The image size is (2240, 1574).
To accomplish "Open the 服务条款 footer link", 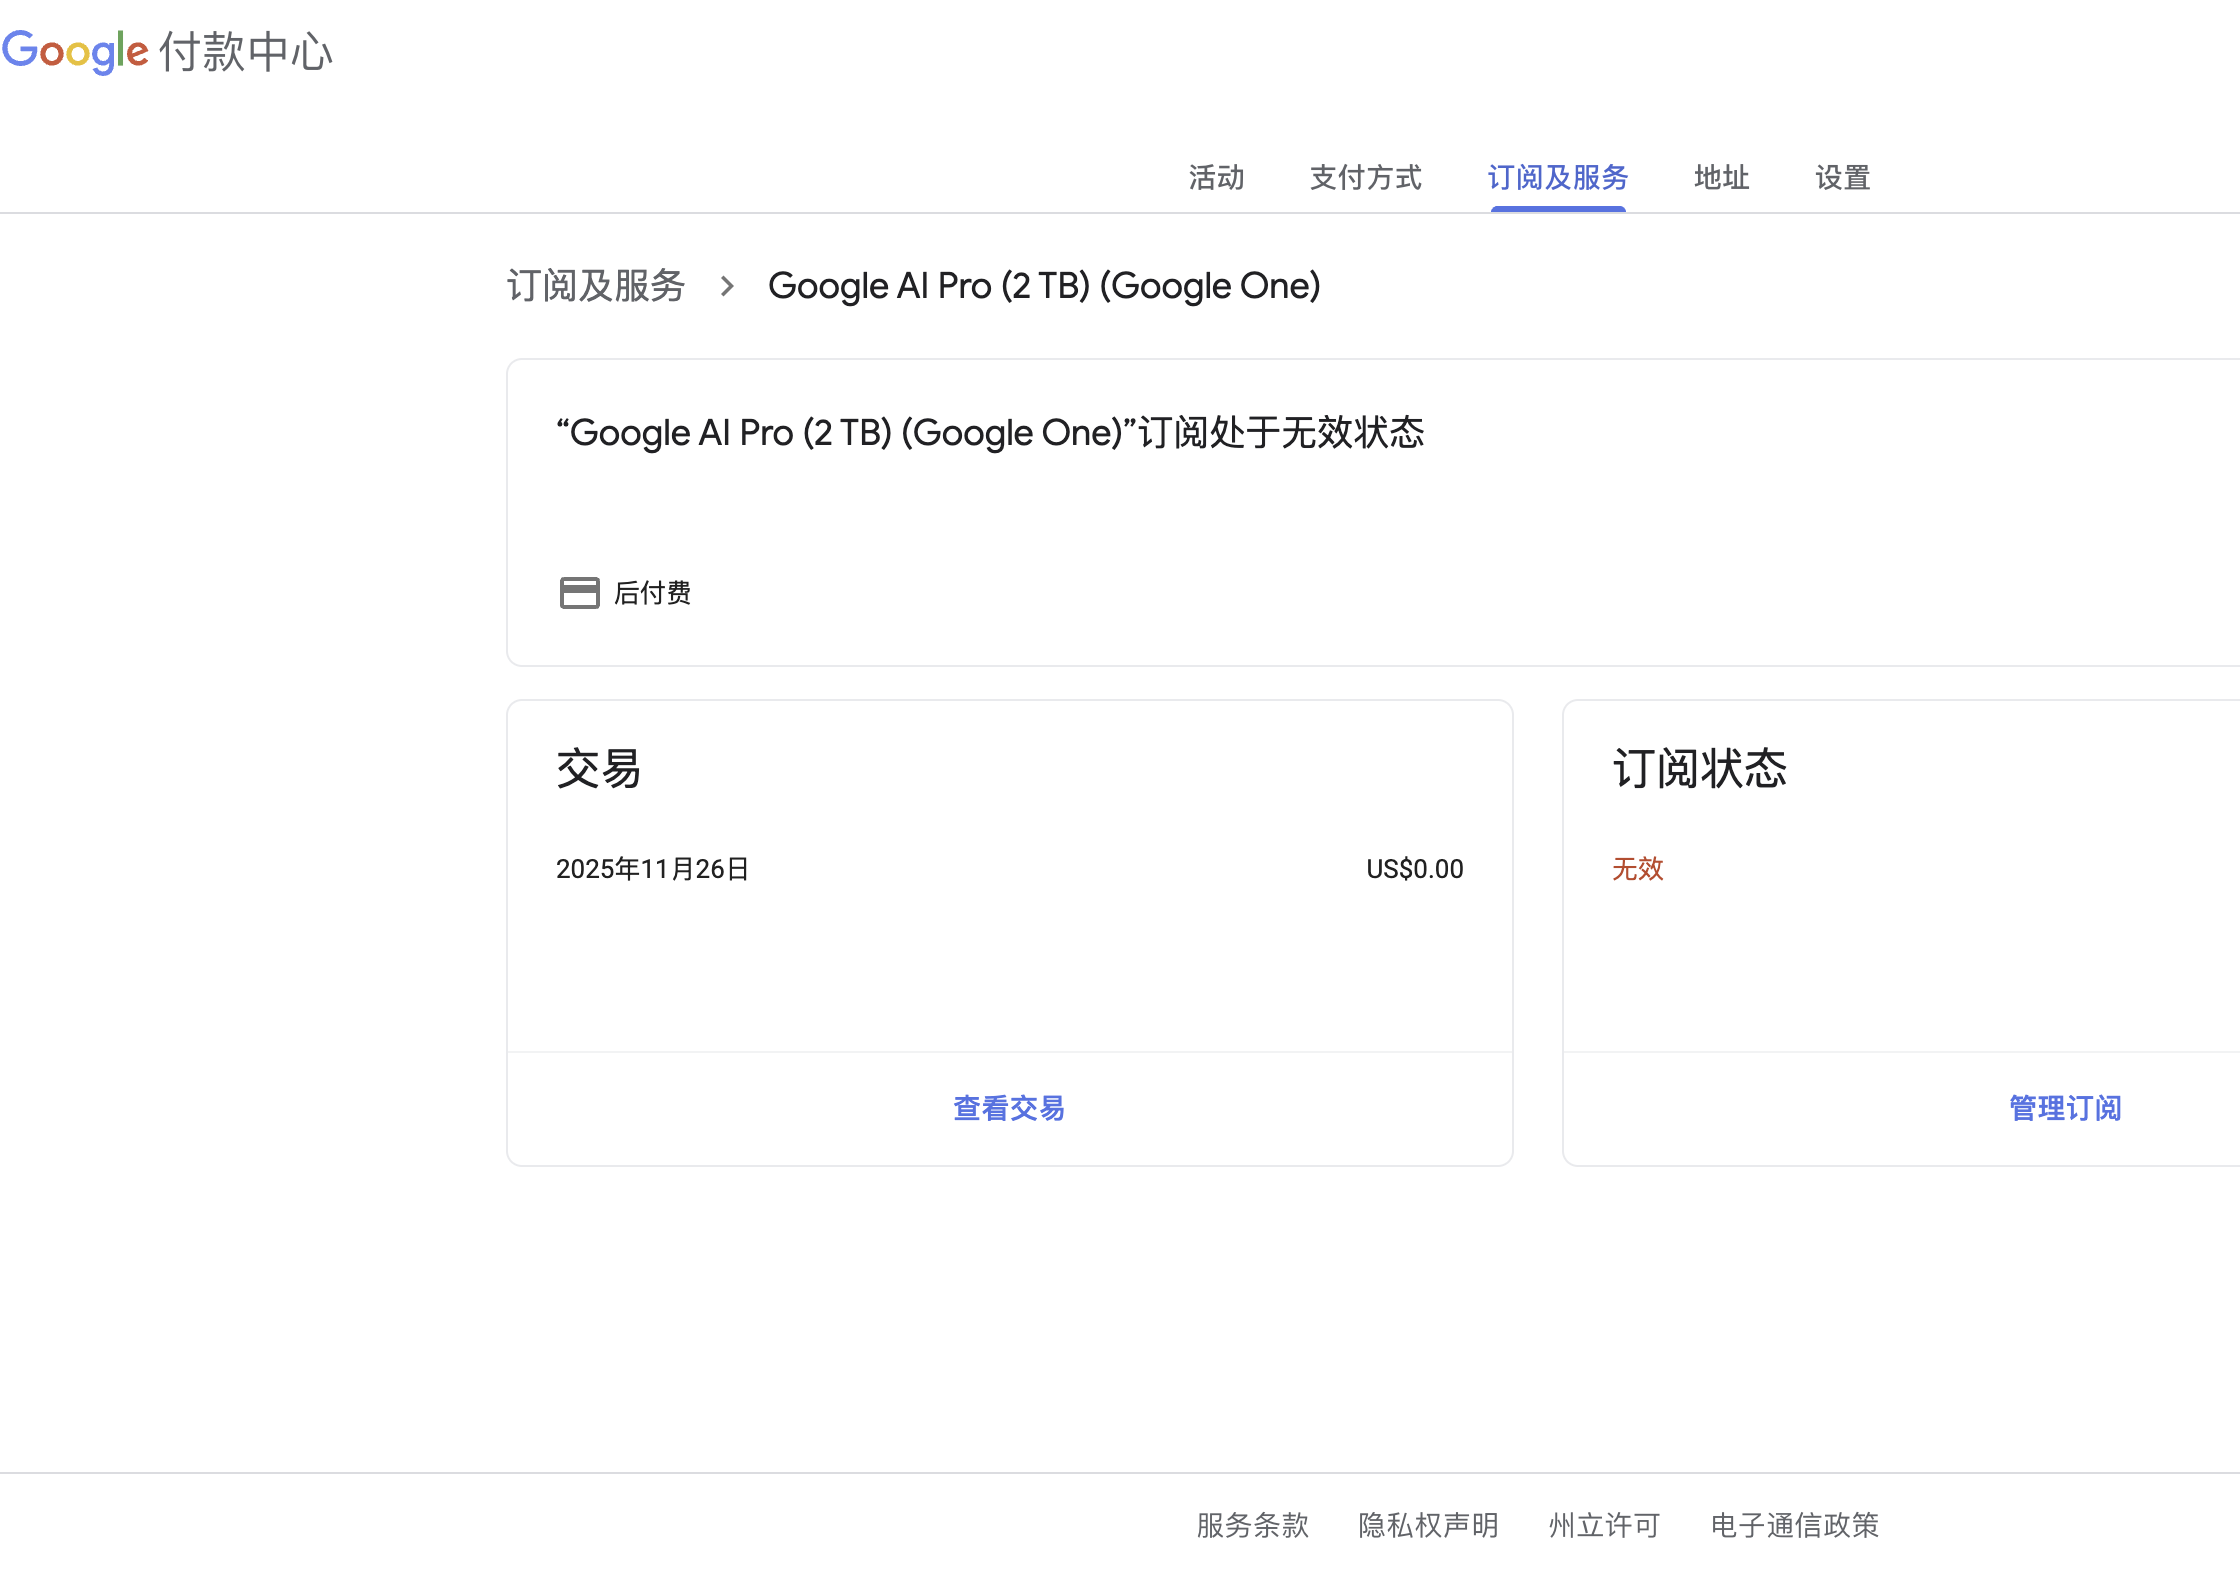I will coord(1252,1525).
